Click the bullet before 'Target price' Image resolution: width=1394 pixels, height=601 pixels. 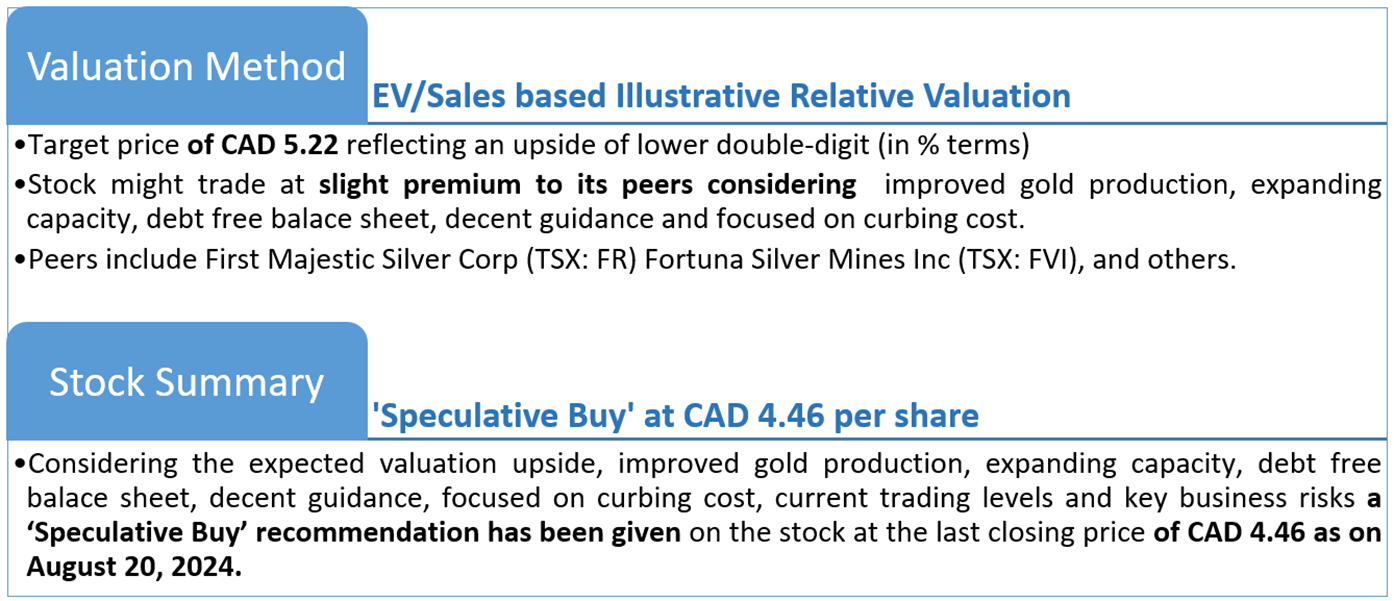(x=20, y=146)
